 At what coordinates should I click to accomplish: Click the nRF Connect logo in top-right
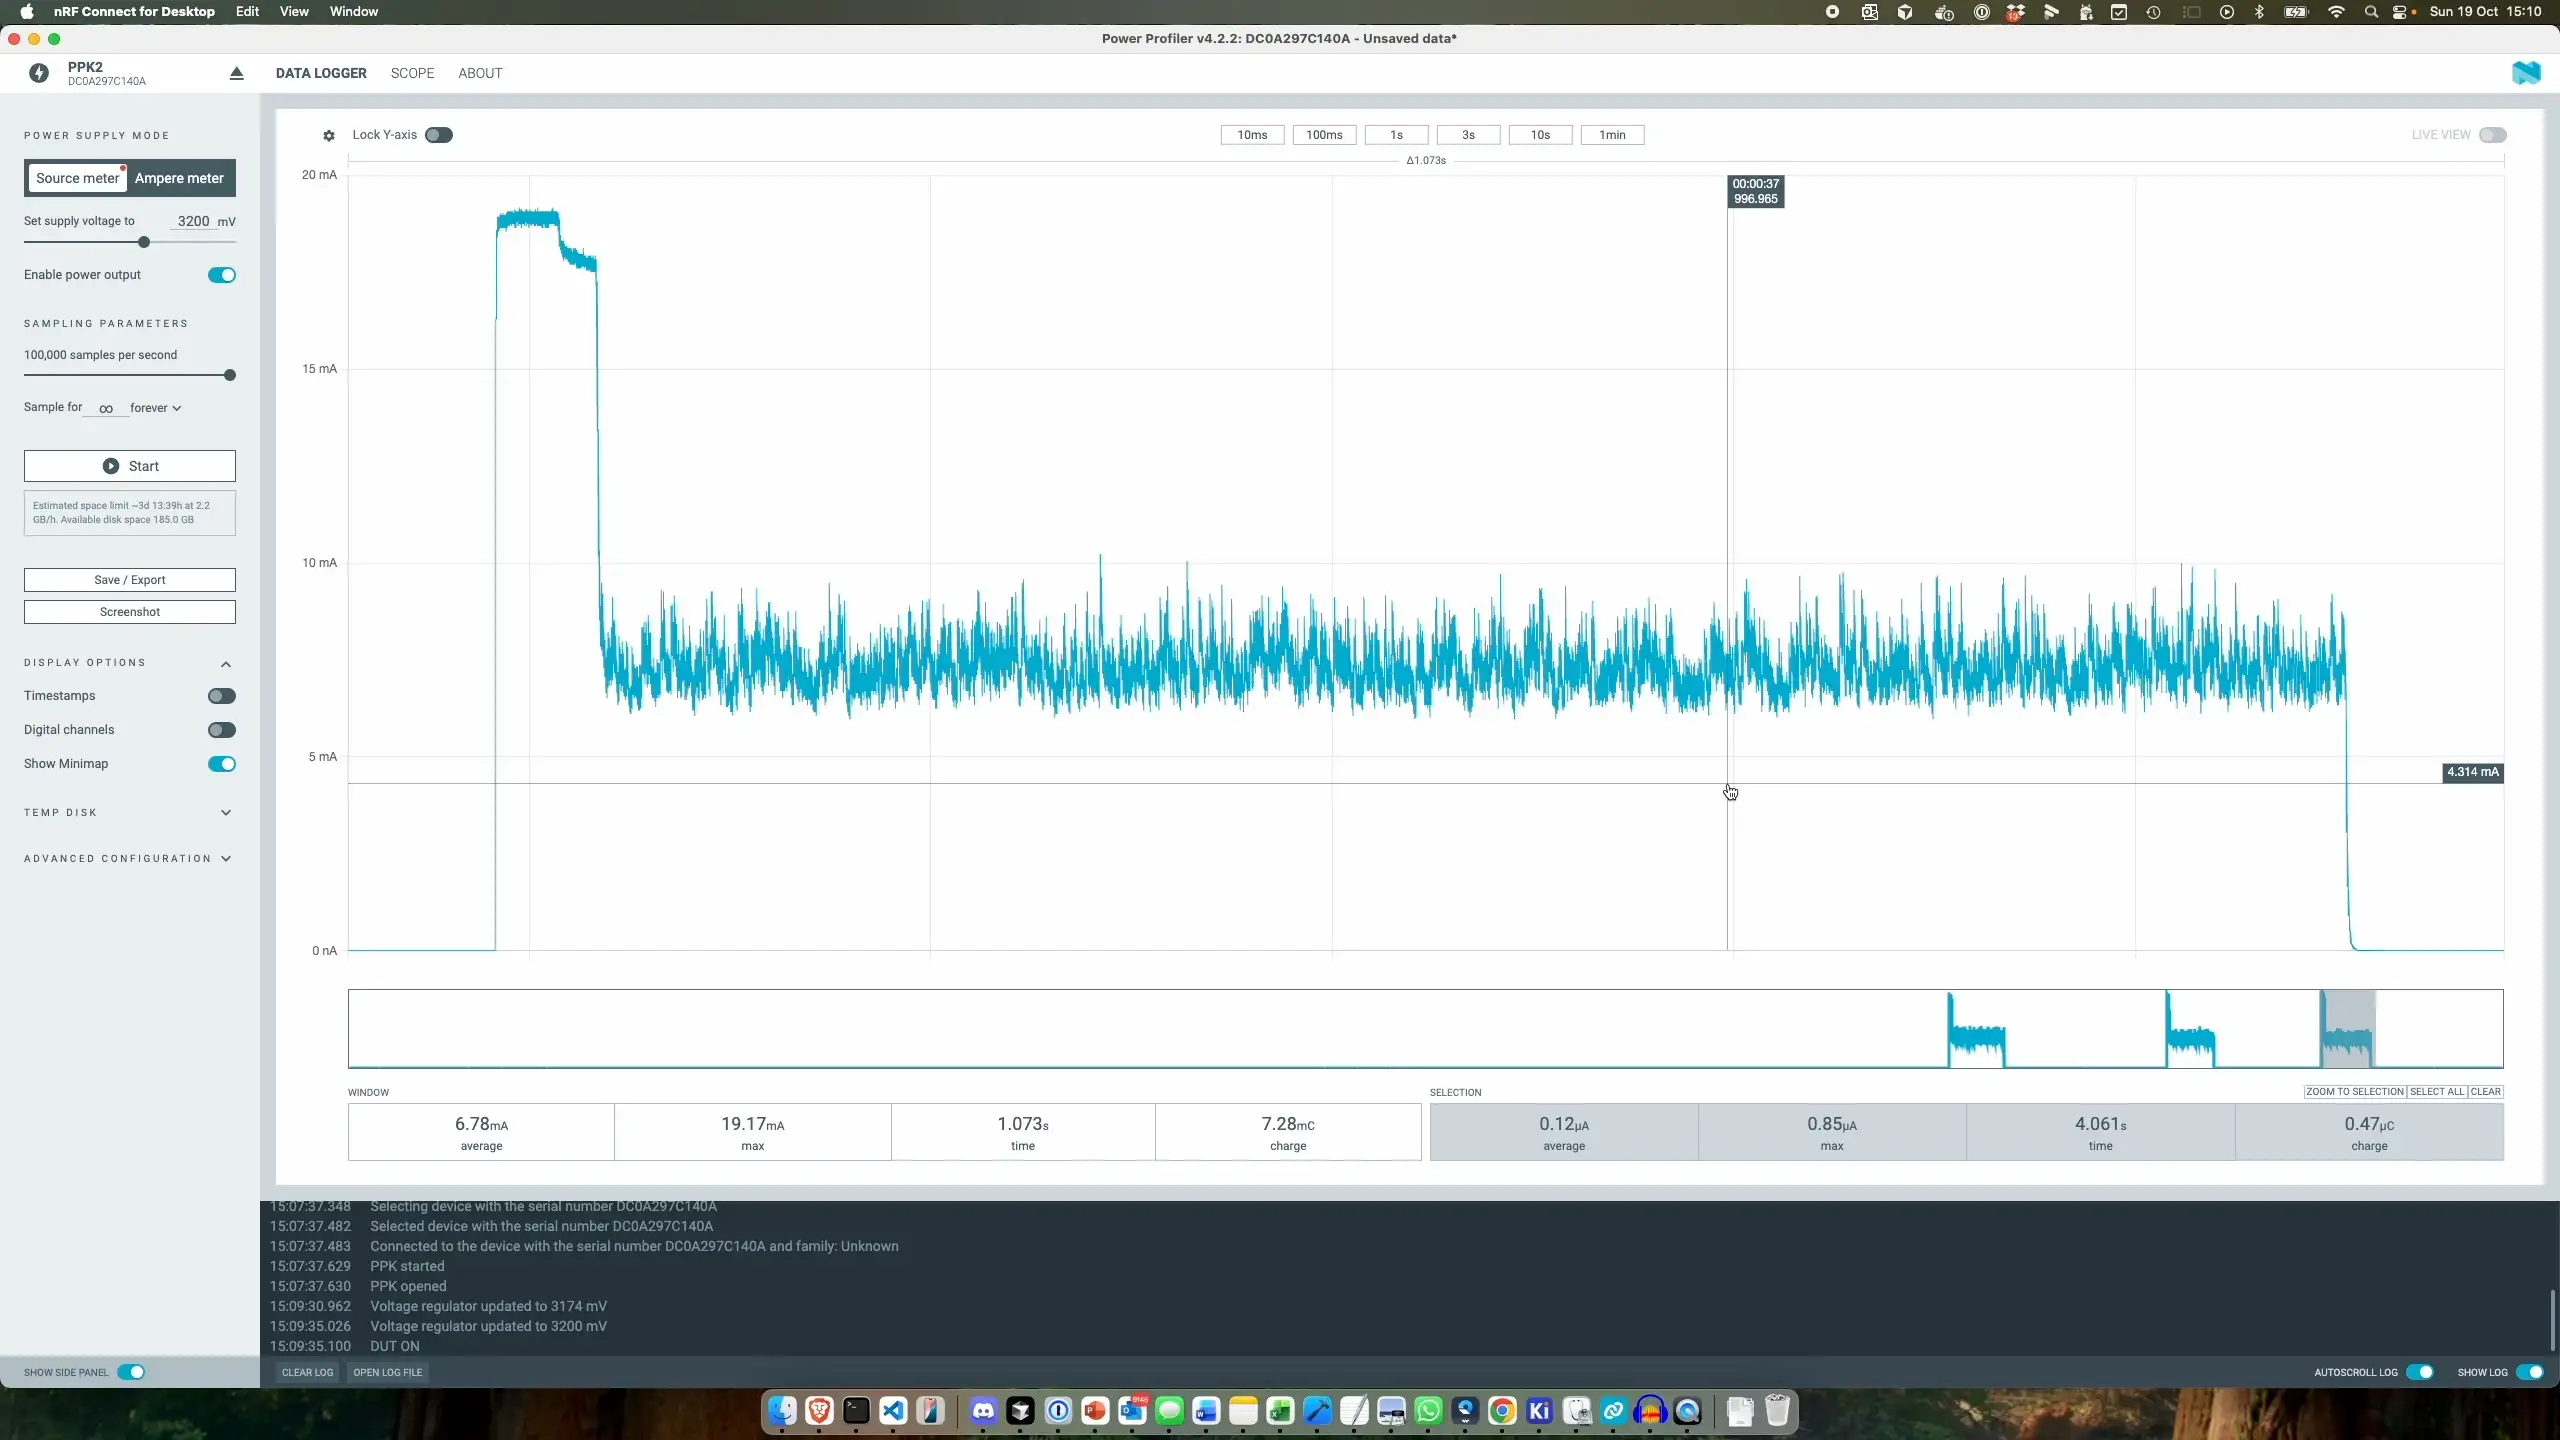click(2527, 73)
